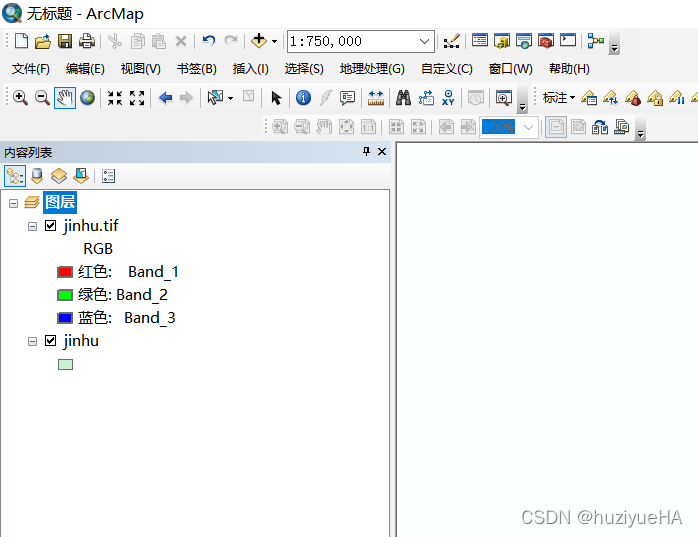The height and width of the screenshot is (537, 698).
Task: Switch to List By Selection
Action: click(81, 176)
